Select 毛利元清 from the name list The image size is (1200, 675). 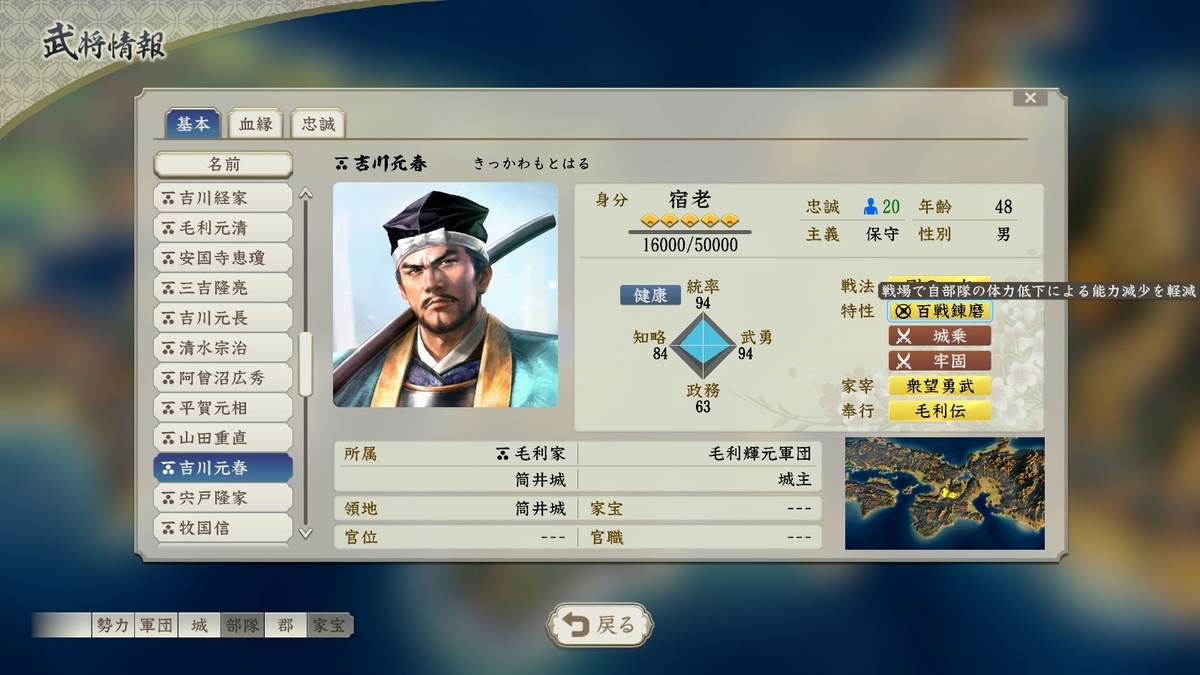(223, 228)
